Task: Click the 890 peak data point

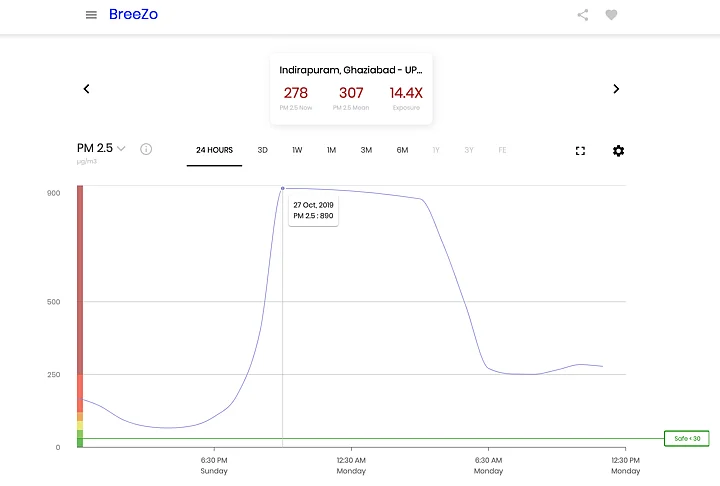Action: 282,188
